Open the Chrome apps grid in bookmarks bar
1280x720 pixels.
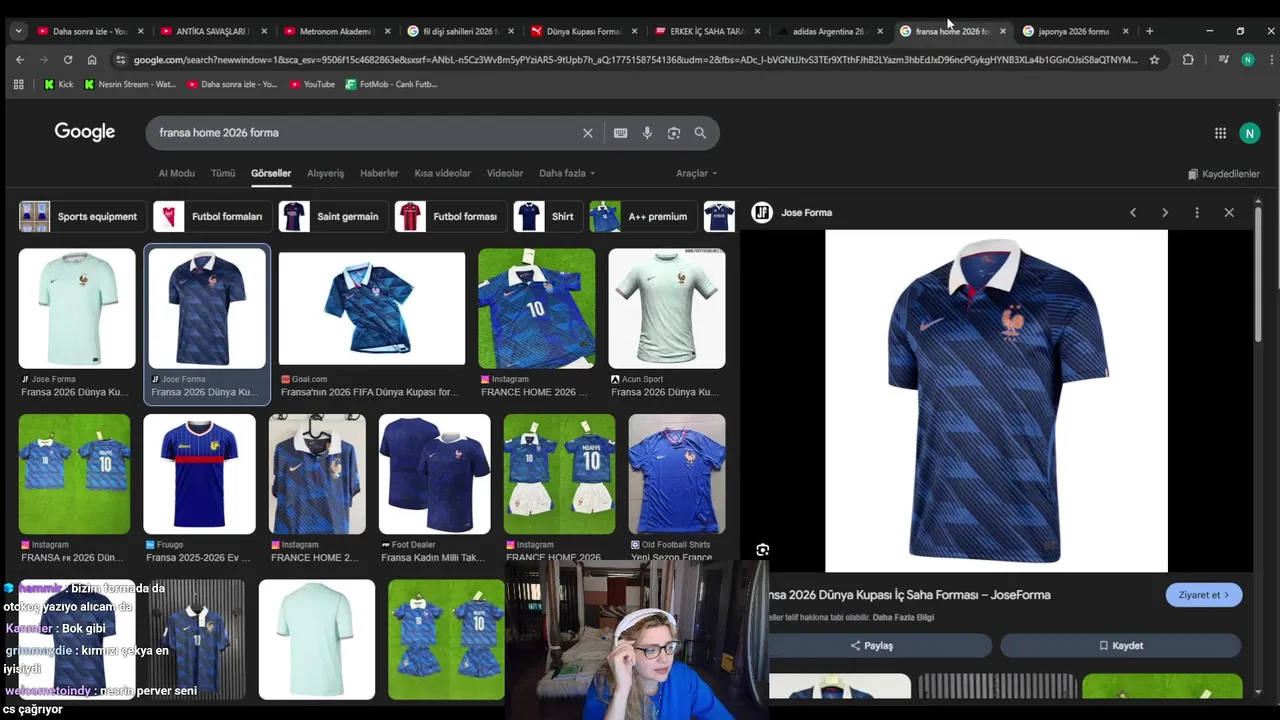pos(18,84)
